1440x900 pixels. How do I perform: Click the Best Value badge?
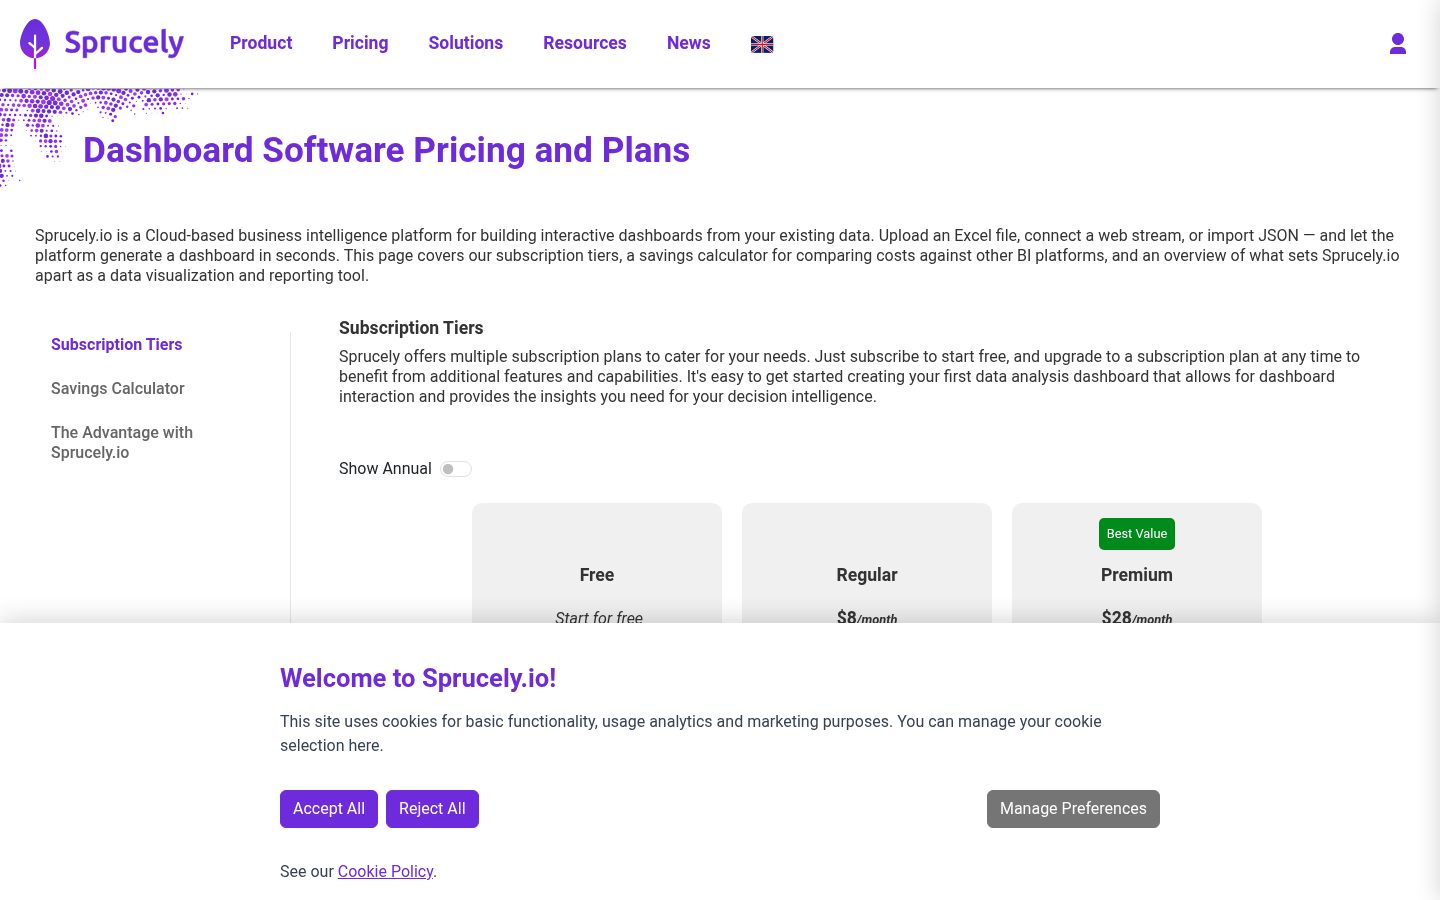tap(1137, 534)
